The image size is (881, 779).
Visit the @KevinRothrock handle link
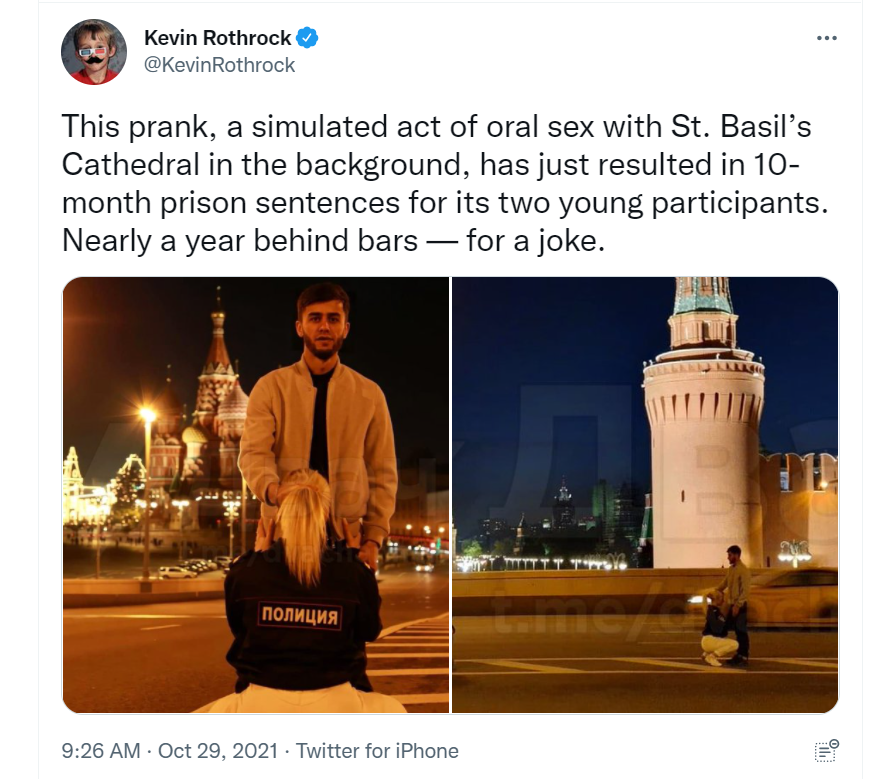pos(219,65)
